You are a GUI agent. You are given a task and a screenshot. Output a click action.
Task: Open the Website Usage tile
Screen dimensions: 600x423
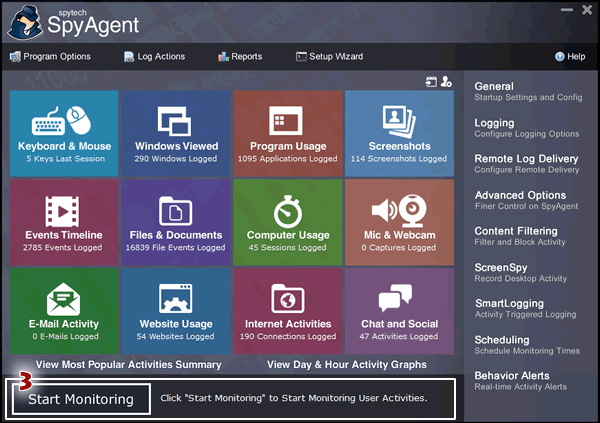176,311
